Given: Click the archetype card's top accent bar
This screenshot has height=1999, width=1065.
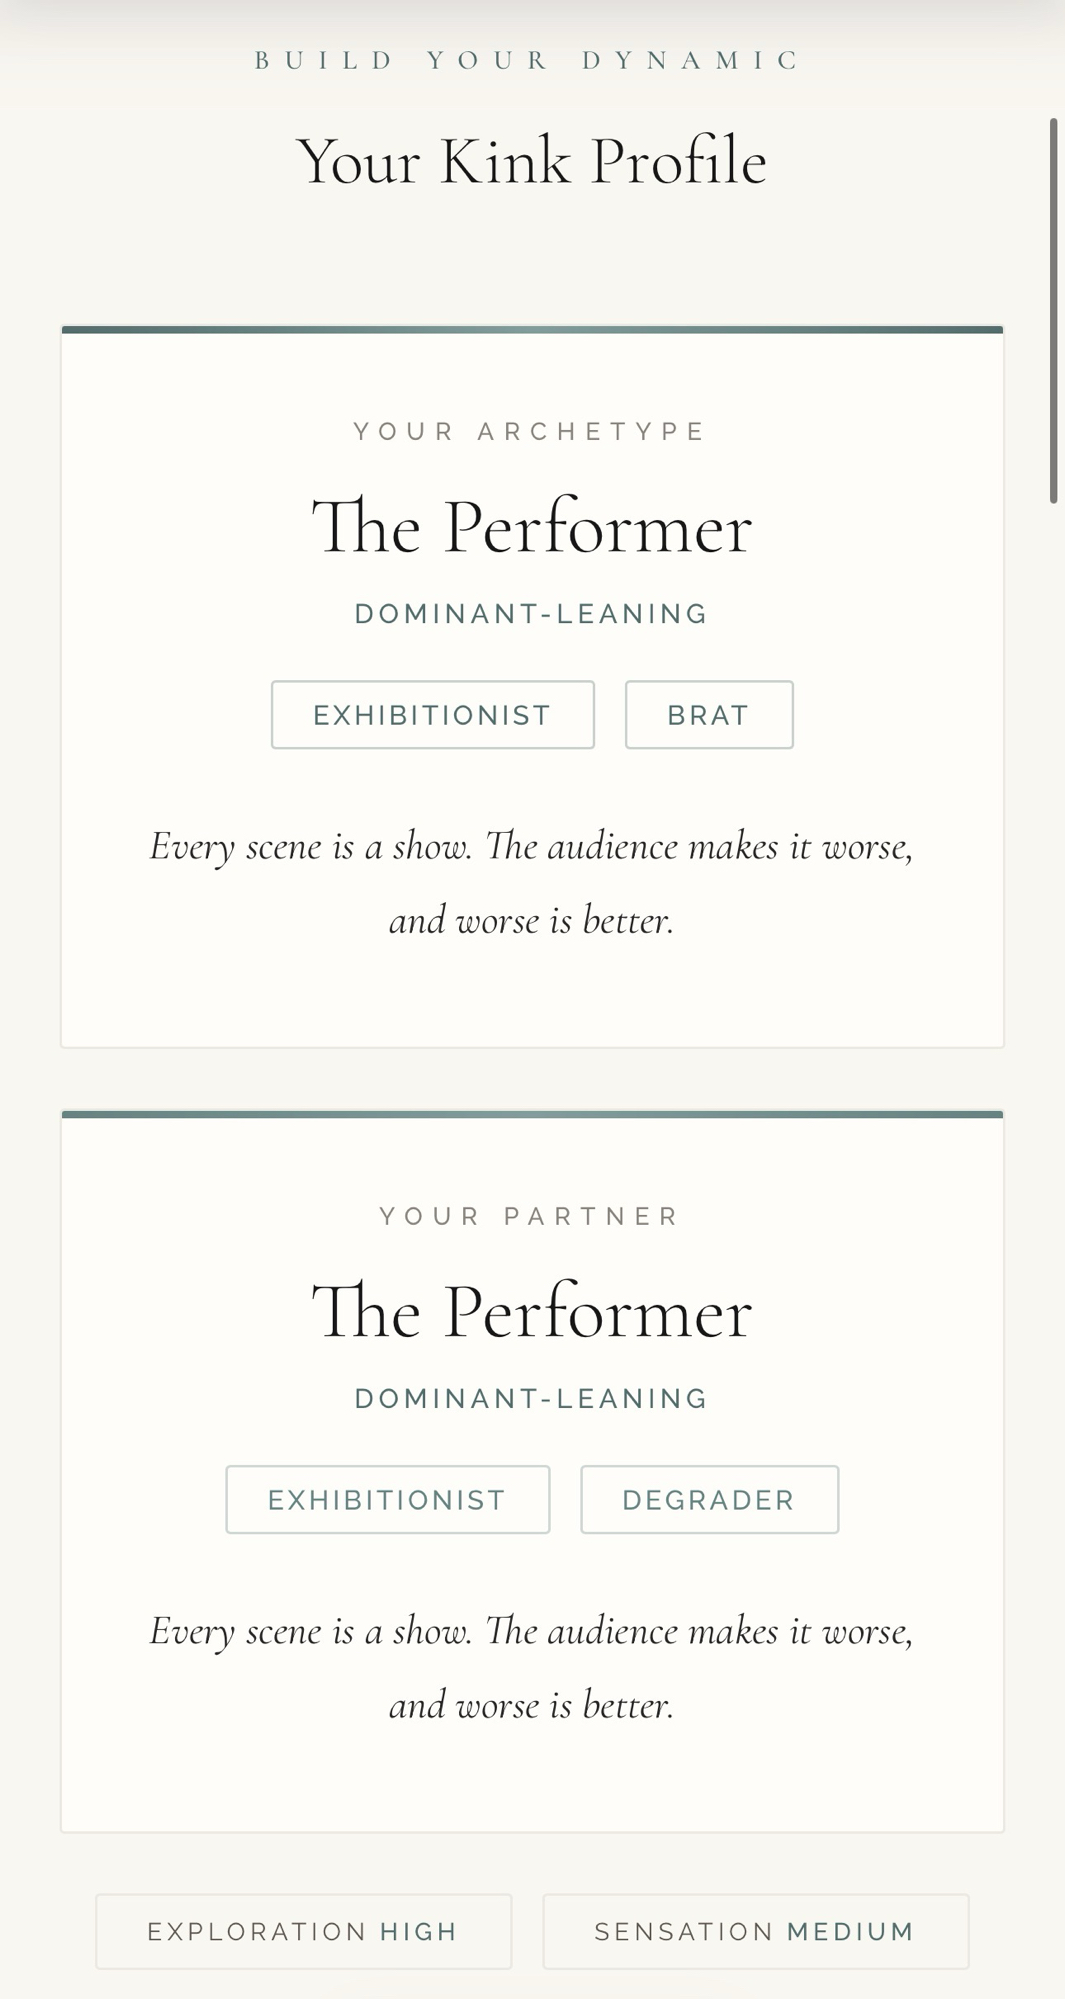Looking at the screenshot, I should (x=531, y=329).
